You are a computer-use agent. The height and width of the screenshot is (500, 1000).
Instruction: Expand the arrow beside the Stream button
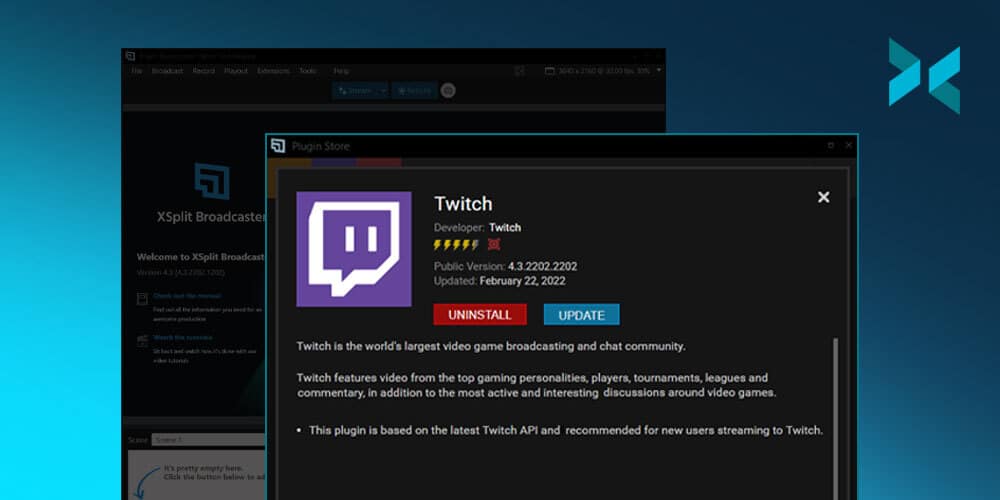(x=383, y=91)
